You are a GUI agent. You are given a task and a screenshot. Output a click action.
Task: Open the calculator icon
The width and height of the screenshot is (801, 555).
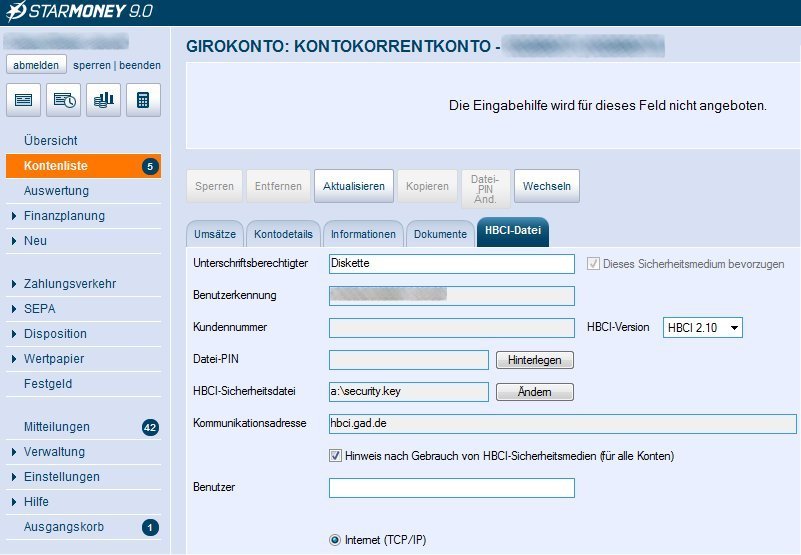(x=143, y=100)
